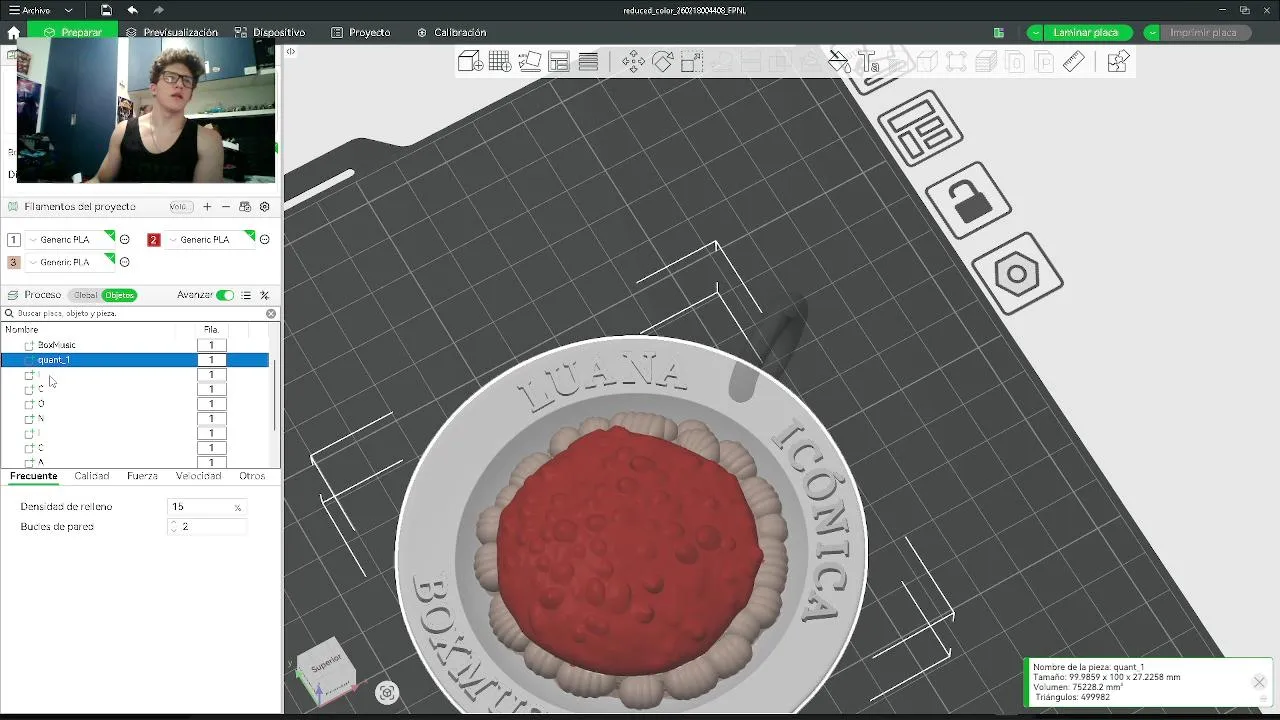Click the Redo arrow in title bar
The height and width of the screenshot is (720, 1280).
[158, 10]
